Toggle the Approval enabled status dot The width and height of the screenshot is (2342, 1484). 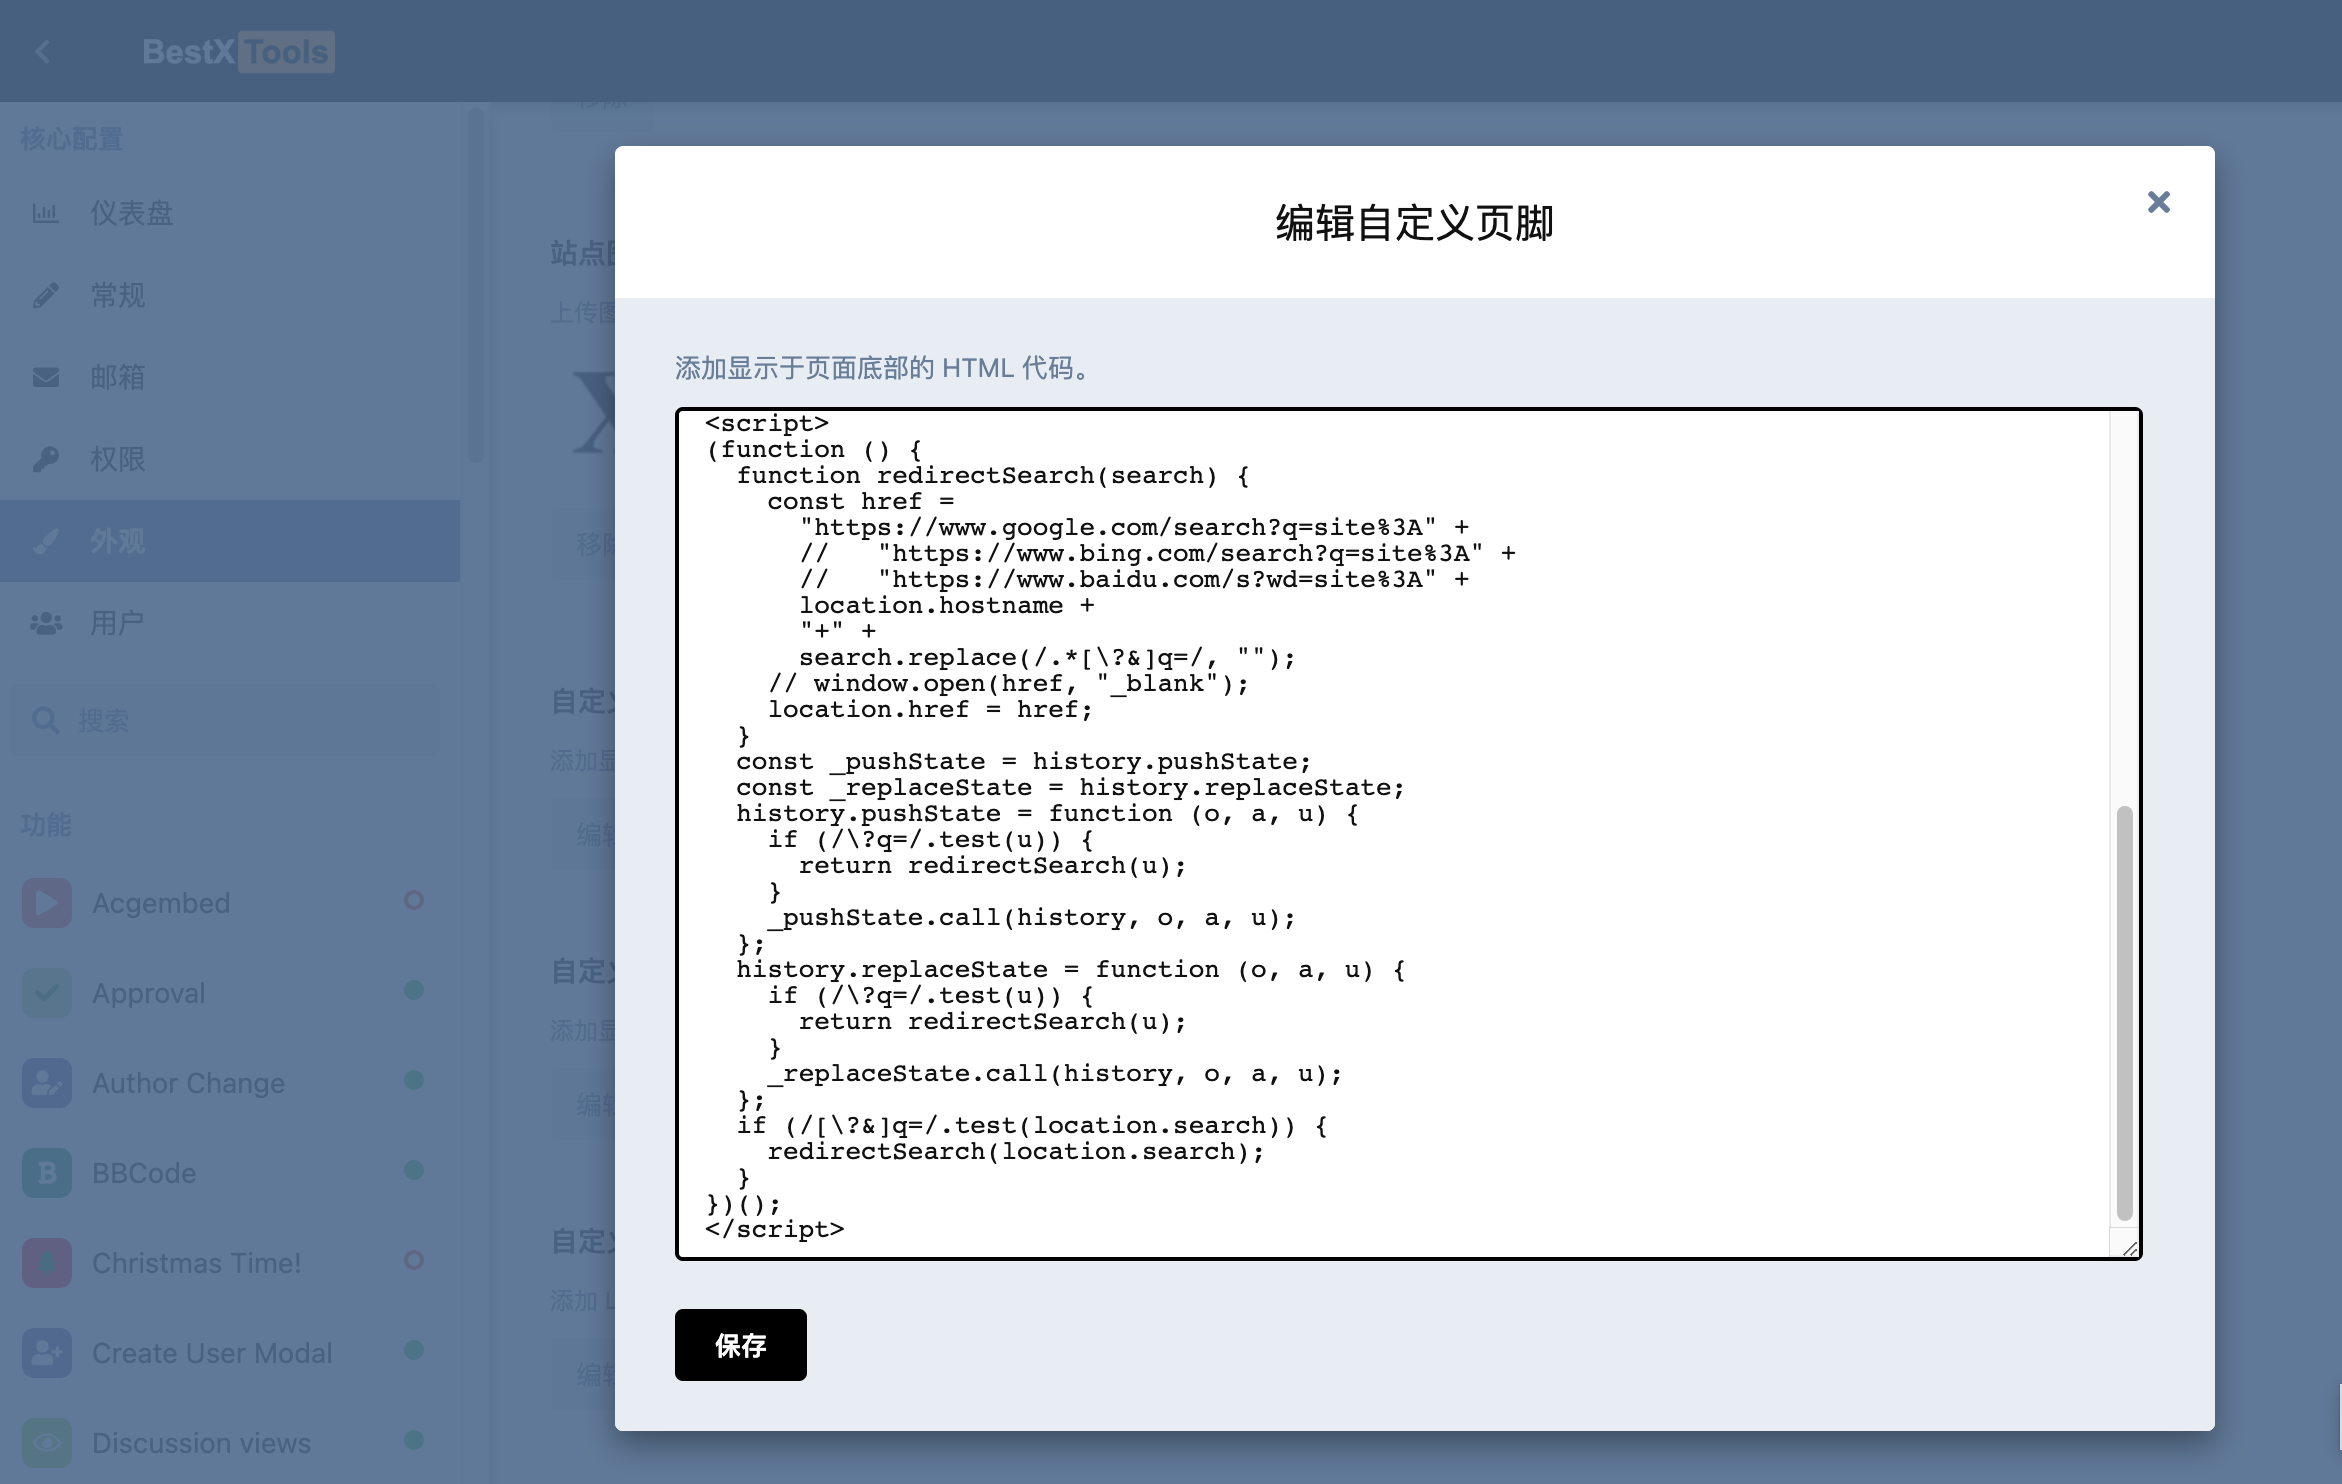coord(413,990)
